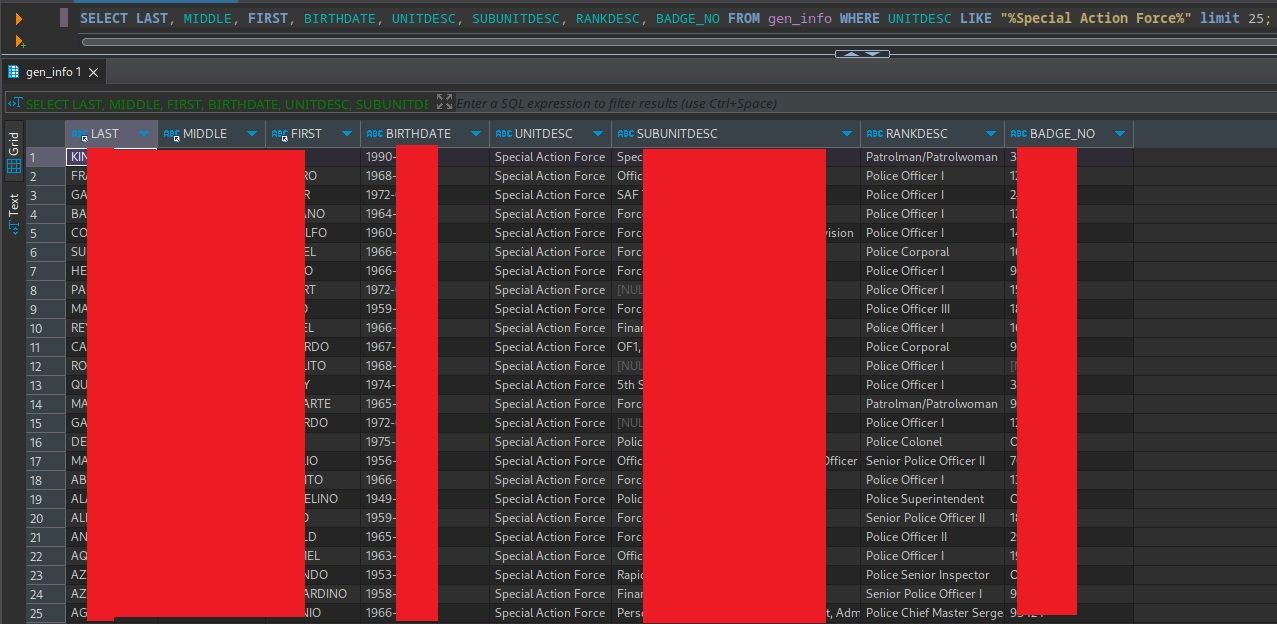Execute SQL in a new tab
1277x624 pixels.
(18, 42)
